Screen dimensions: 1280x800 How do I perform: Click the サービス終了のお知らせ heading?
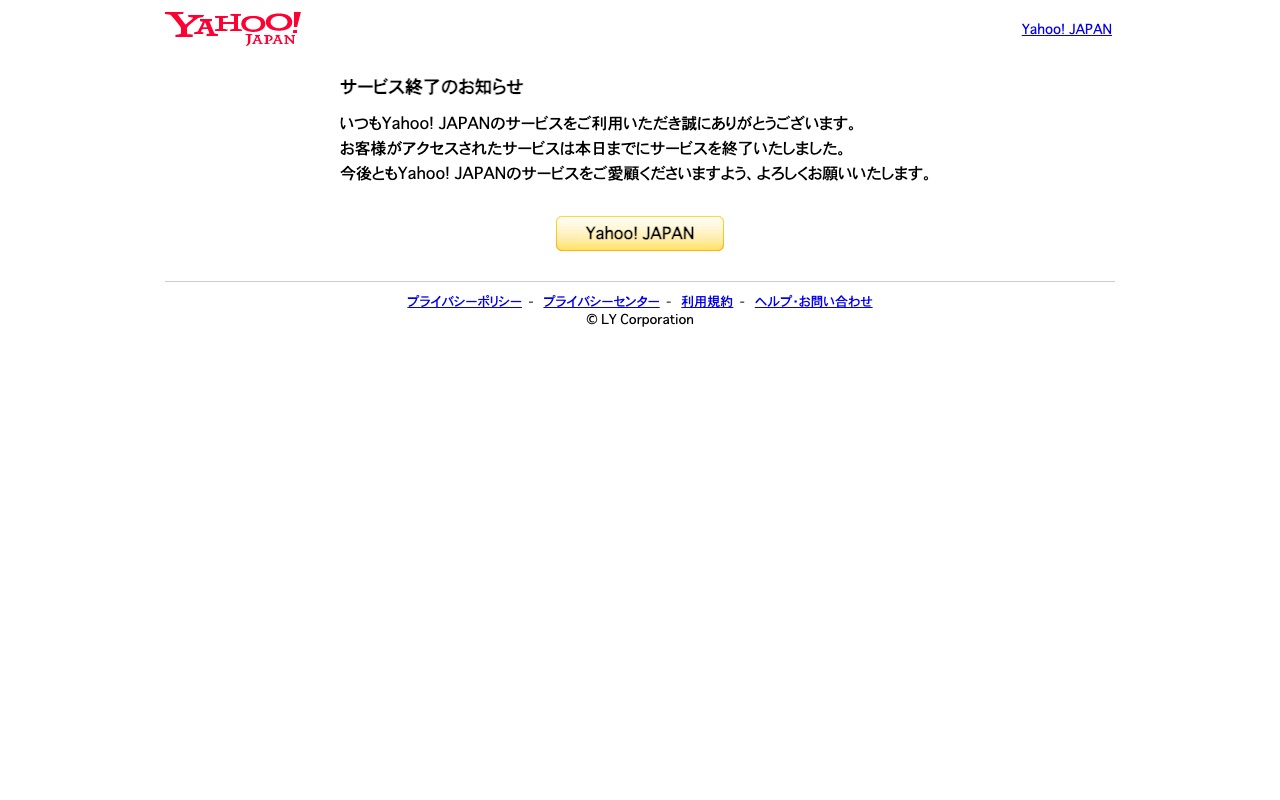tap(430, 87)
